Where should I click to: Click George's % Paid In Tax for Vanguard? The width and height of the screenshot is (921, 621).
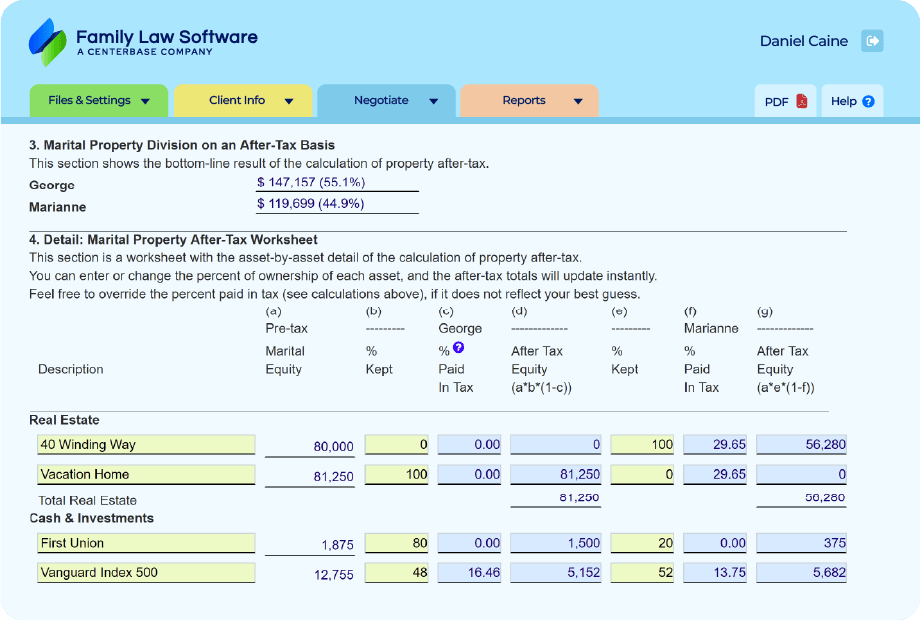[x=470, y=573]
